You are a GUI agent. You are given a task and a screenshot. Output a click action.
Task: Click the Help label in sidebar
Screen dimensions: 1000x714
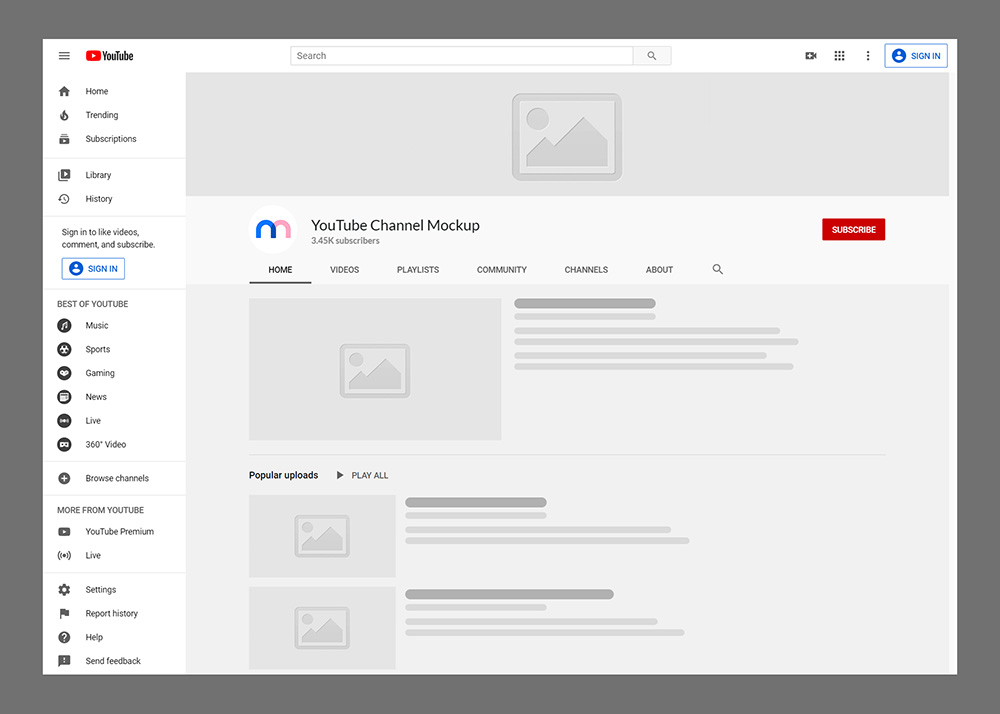coord(94,638)
